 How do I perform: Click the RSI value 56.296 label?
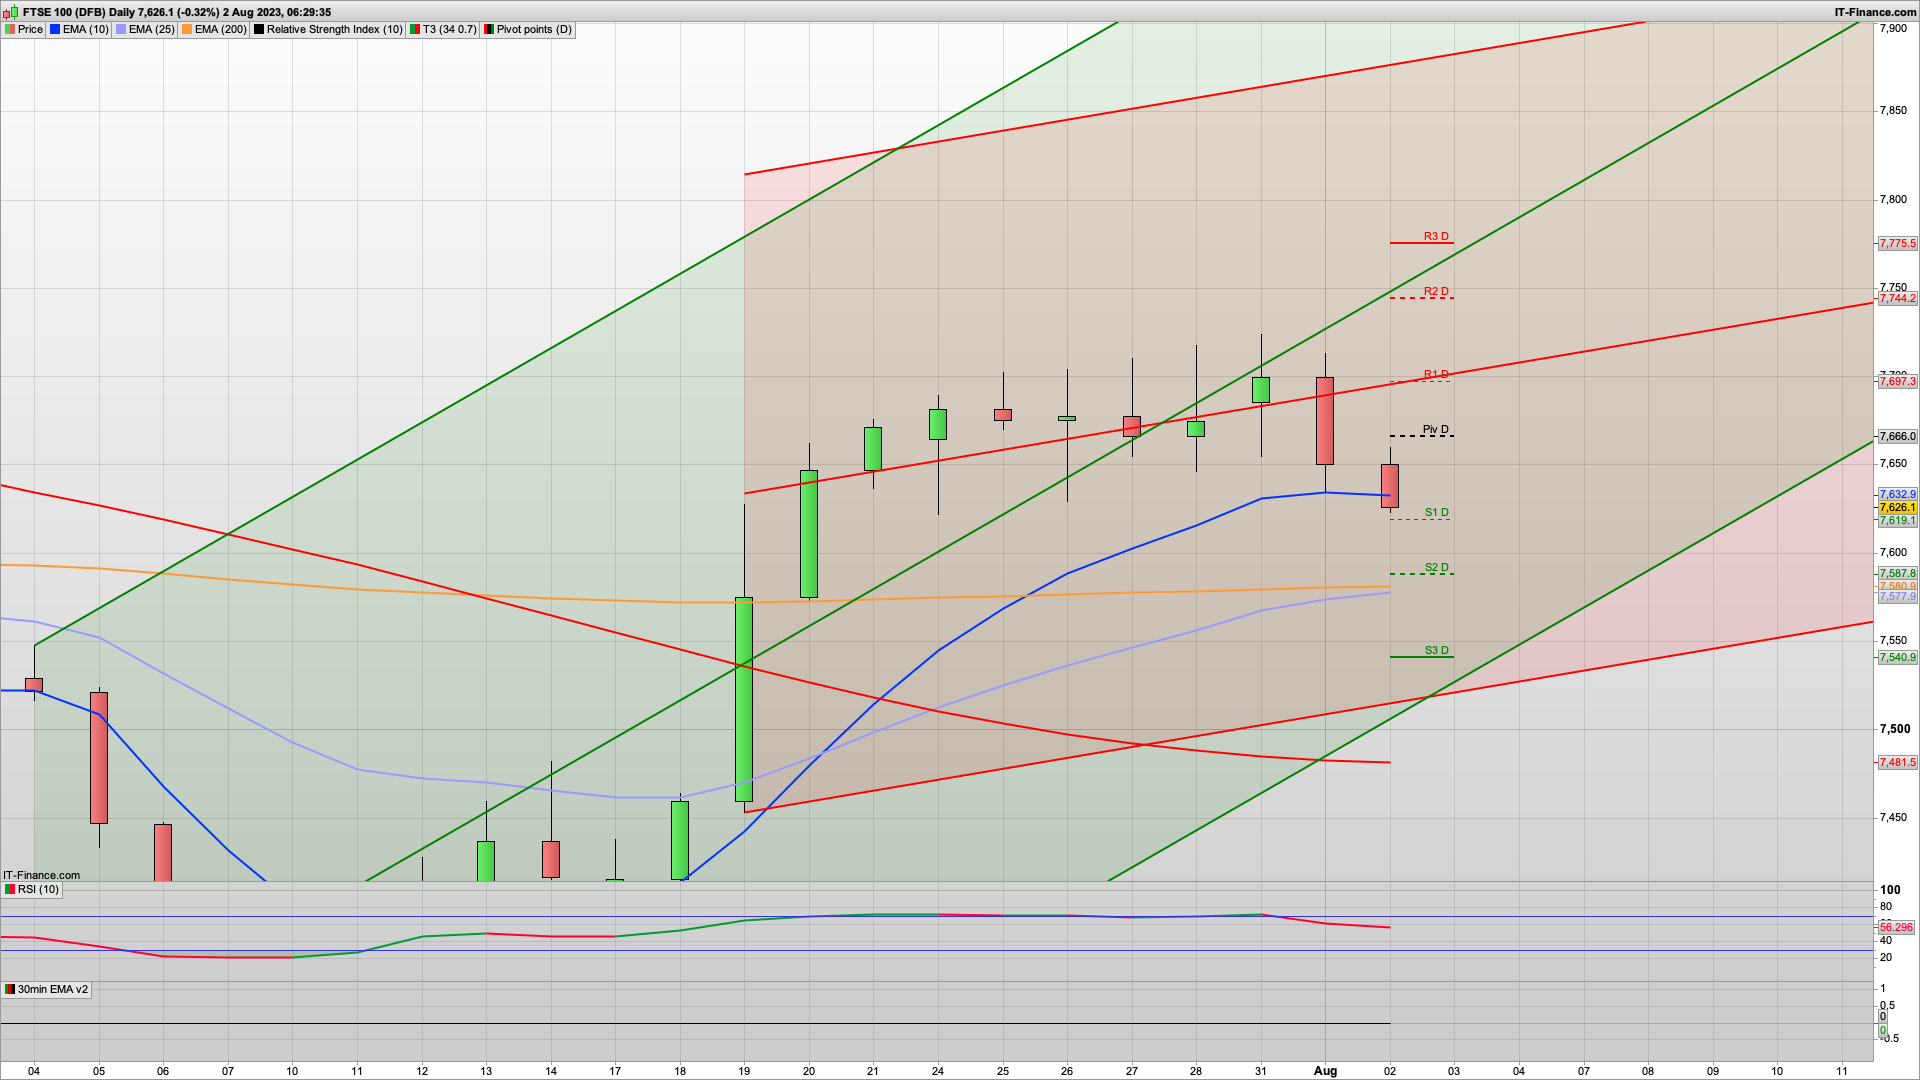1896,927
